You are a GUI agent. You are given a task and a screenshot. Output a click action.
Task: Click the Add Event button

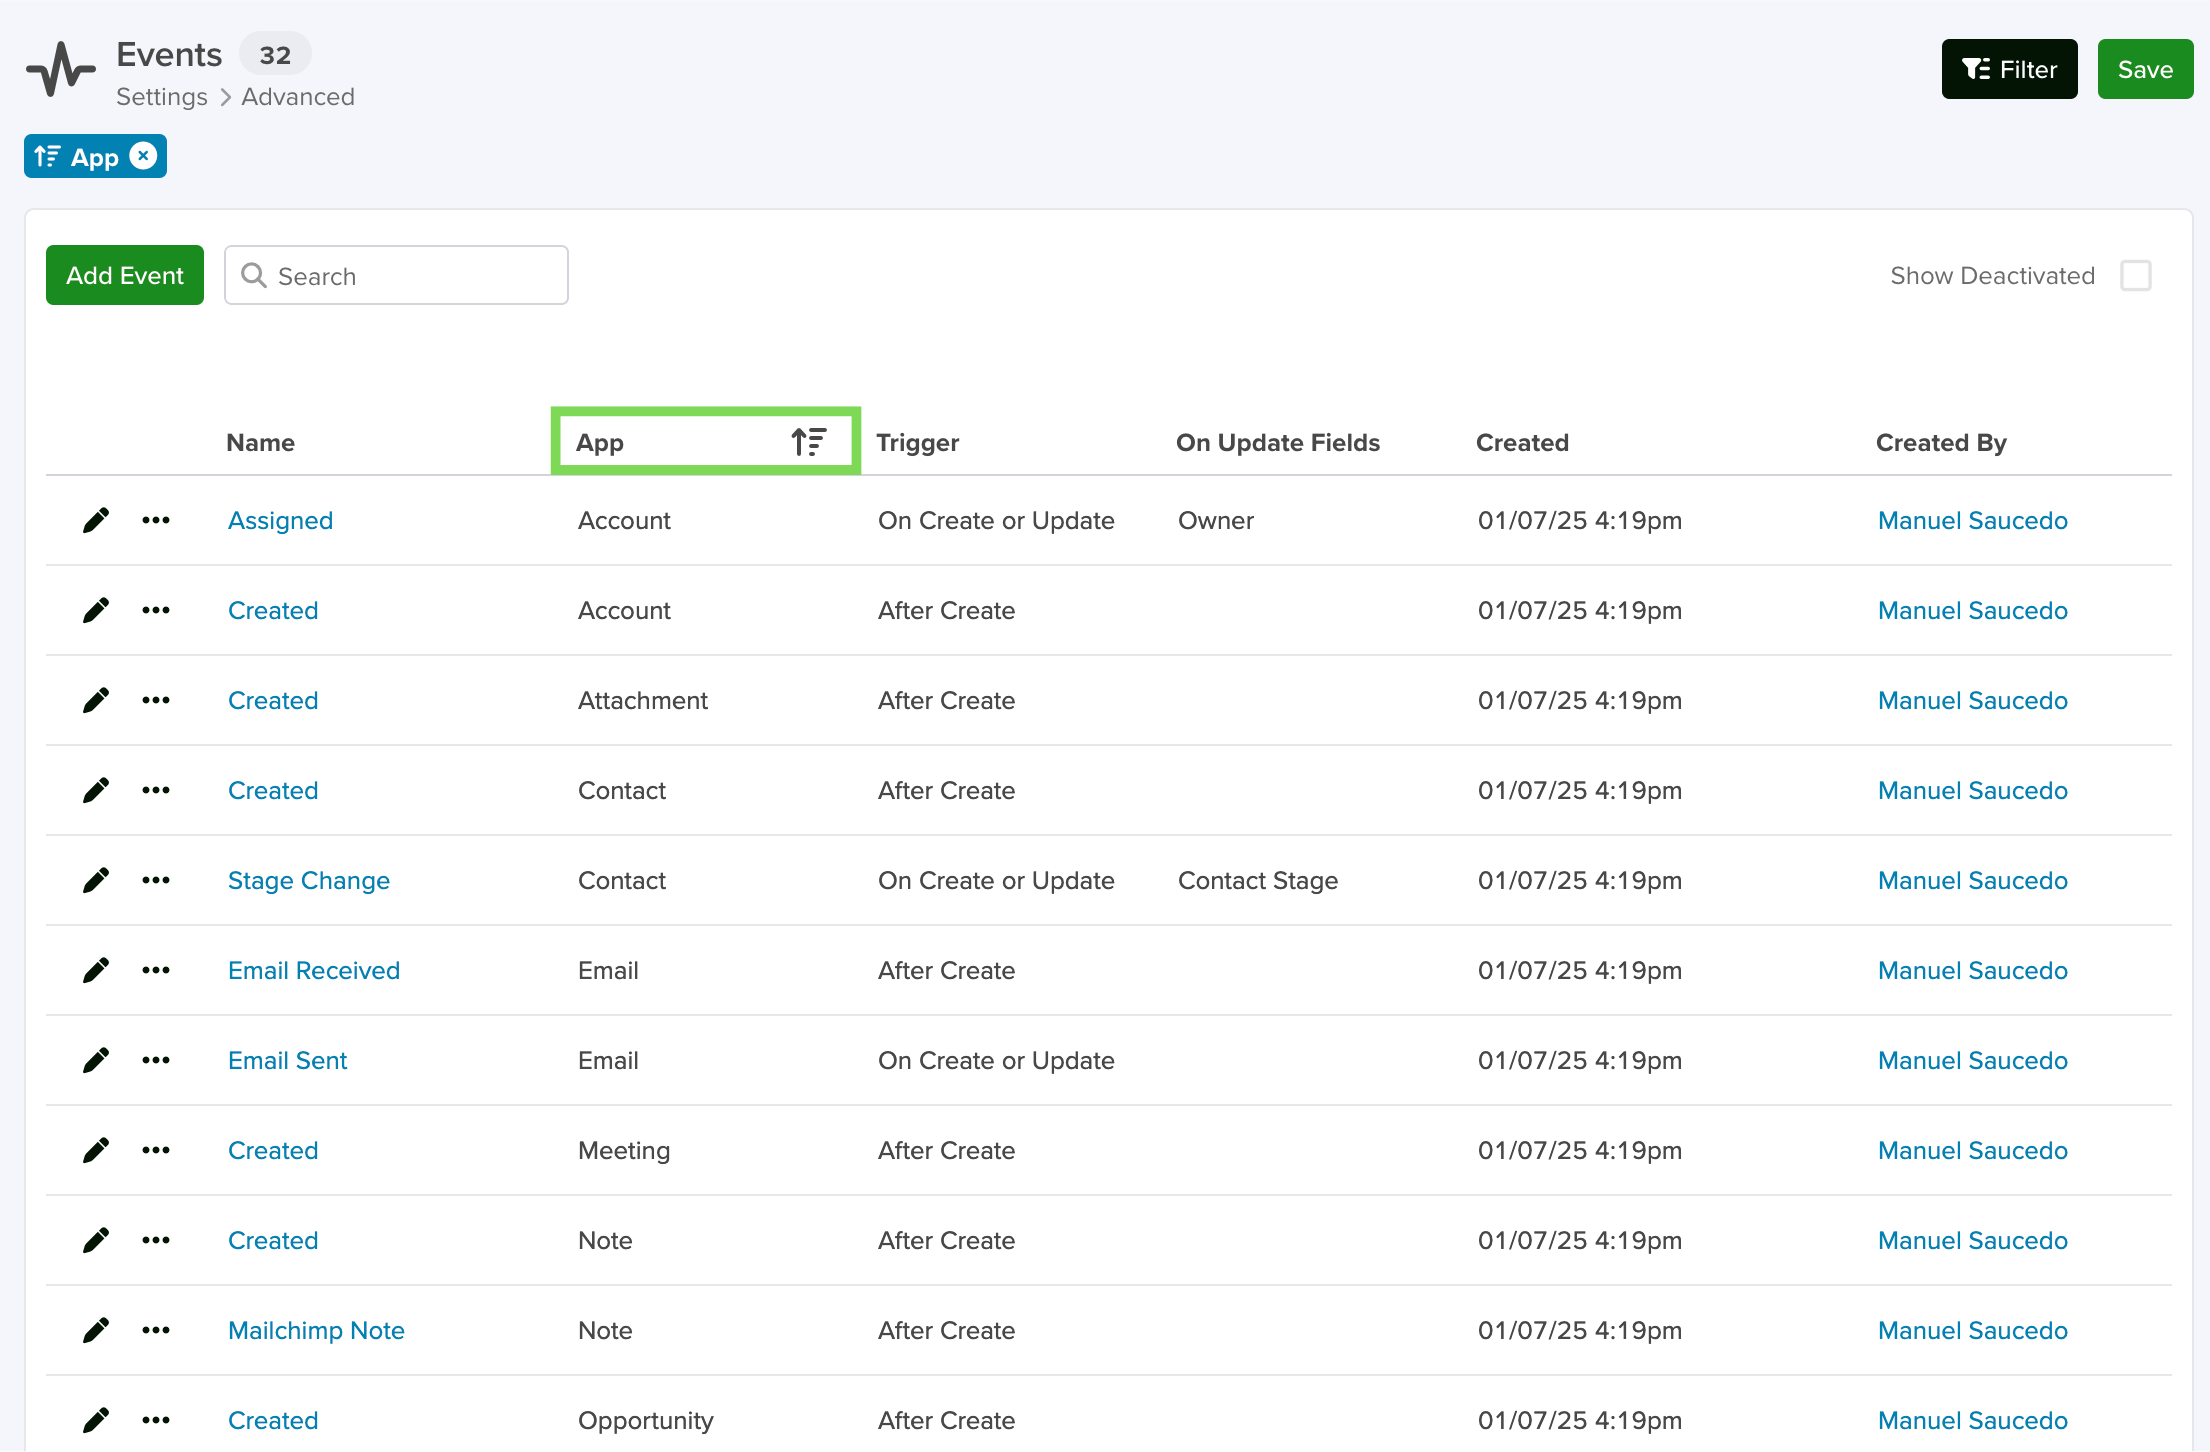(x=125, y=275)
